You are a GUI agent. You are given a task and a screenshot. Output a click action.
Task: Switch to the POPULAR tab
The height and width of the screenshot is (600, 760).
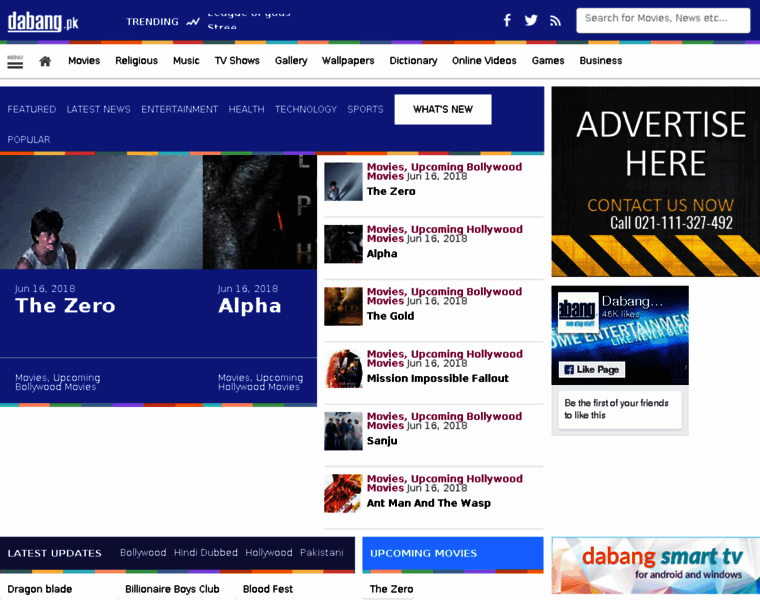29,140
